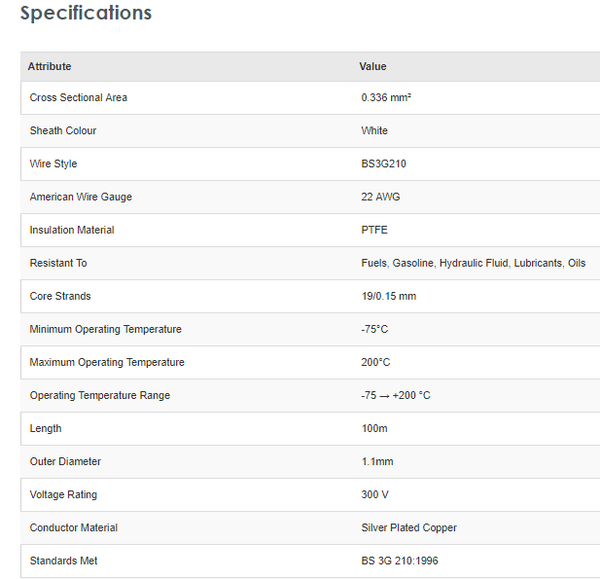Select the Minimum Operating Temperature label
The width and height of the screenshot is (600, 579).
tap(106, 329)
